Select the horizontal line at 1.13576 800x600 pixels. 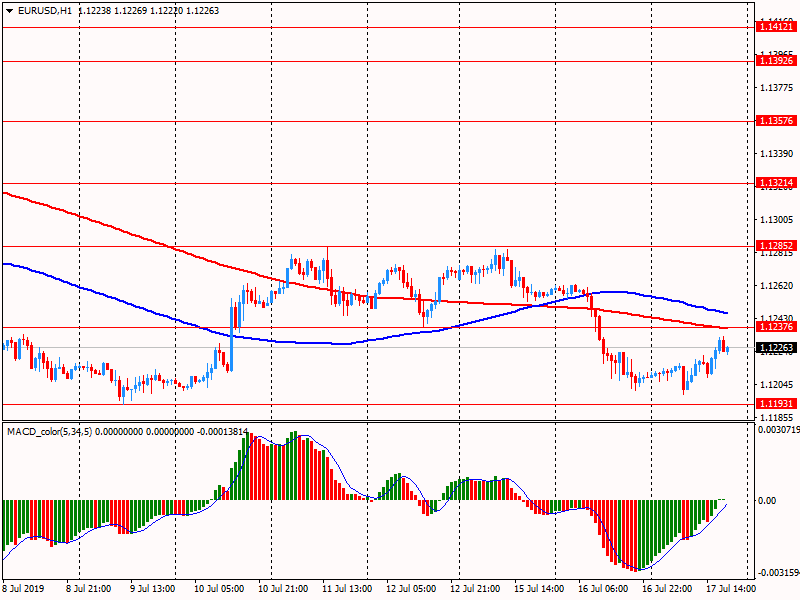point(379,121)
